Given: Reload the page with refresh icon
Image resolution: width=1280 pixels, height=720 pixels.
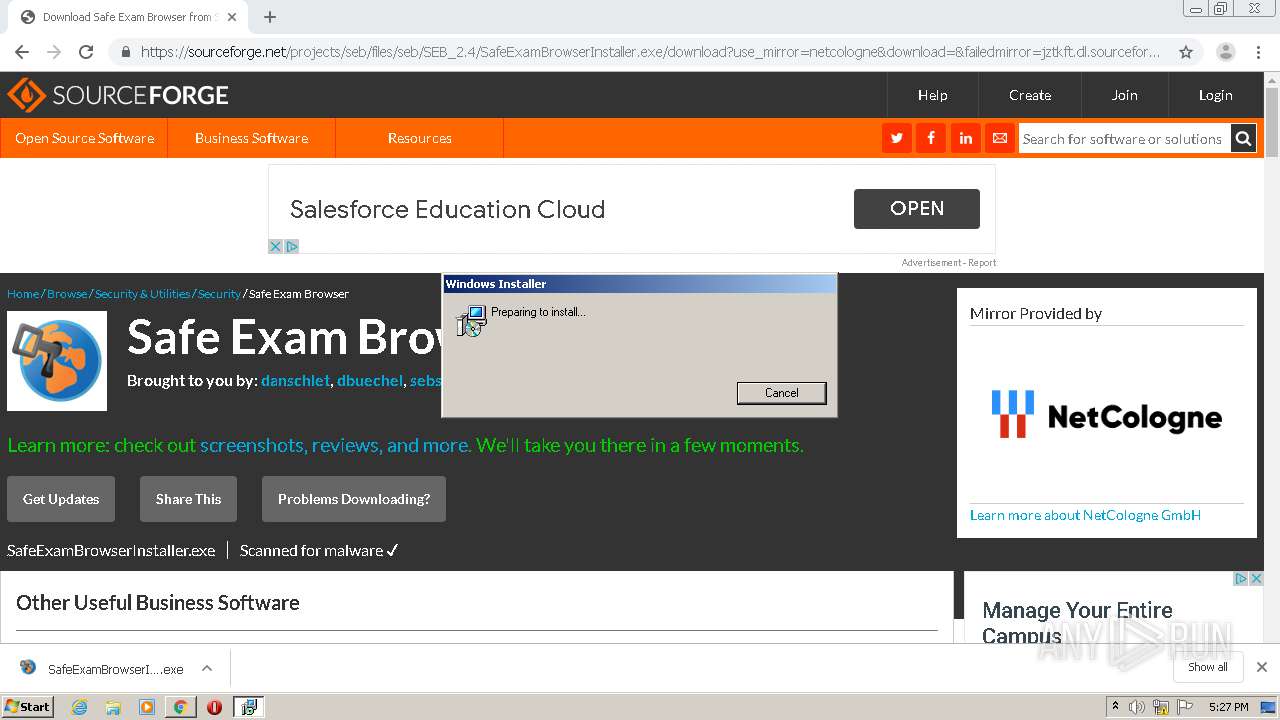Looking at the screenshot, I should point(86,52).
